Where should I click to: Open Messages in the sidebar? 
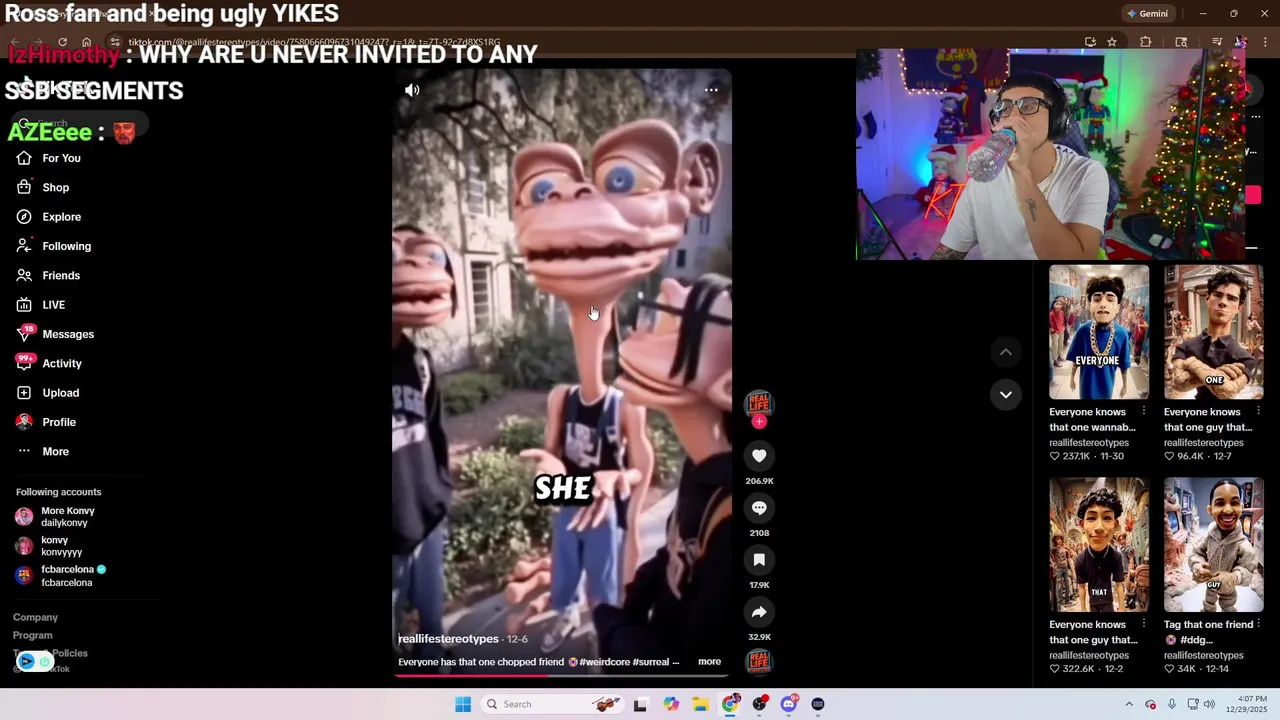coord(55,334)
